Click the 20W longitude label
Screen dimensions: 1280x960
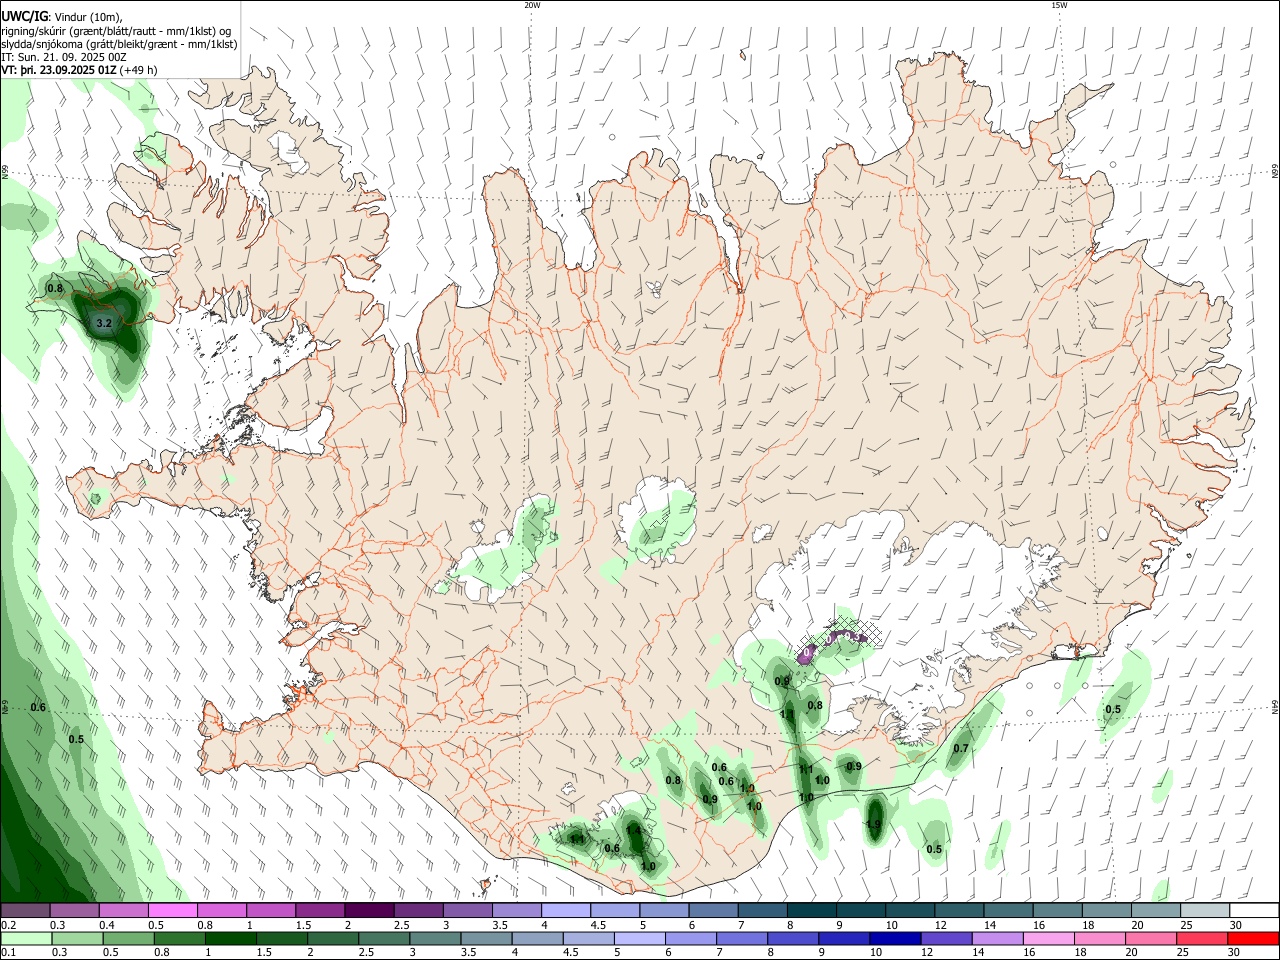(532, 5)
